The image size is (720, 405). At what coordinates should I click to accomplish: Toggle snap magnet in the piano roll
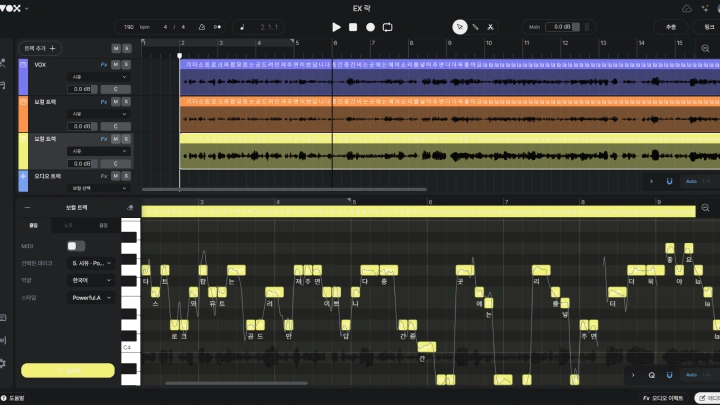tap(669, 375)
